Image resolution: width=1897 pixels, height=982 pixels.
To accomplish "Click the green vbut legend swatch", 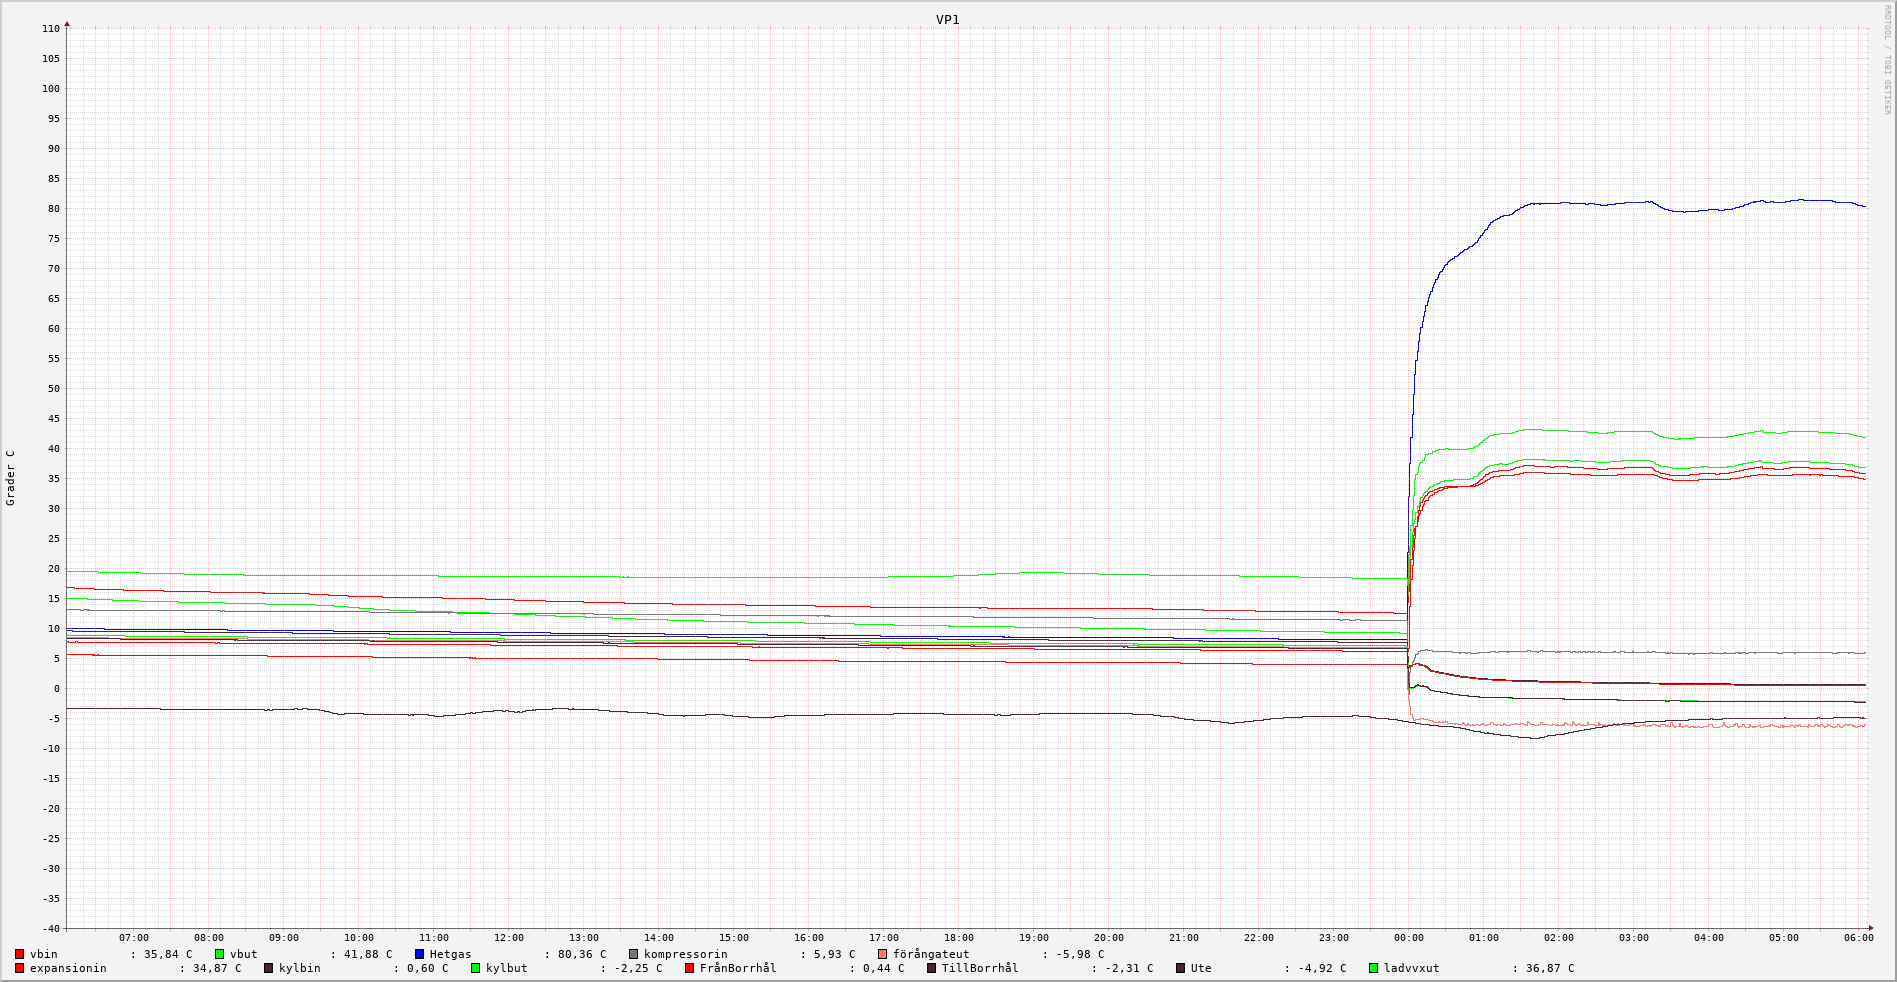I will pyautogui.click(x=220, y=954).
